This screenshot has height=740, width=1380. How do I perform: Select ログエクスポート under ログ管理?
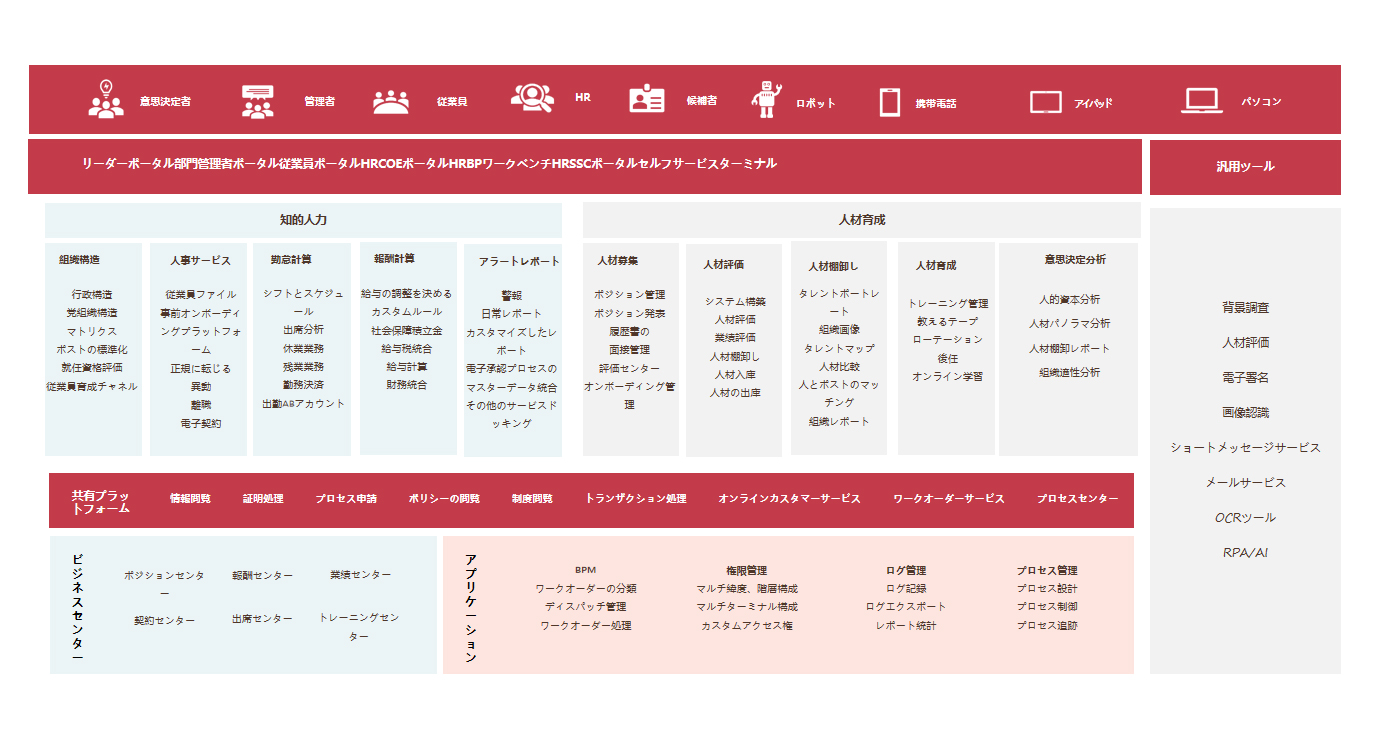tap(906, 607)
